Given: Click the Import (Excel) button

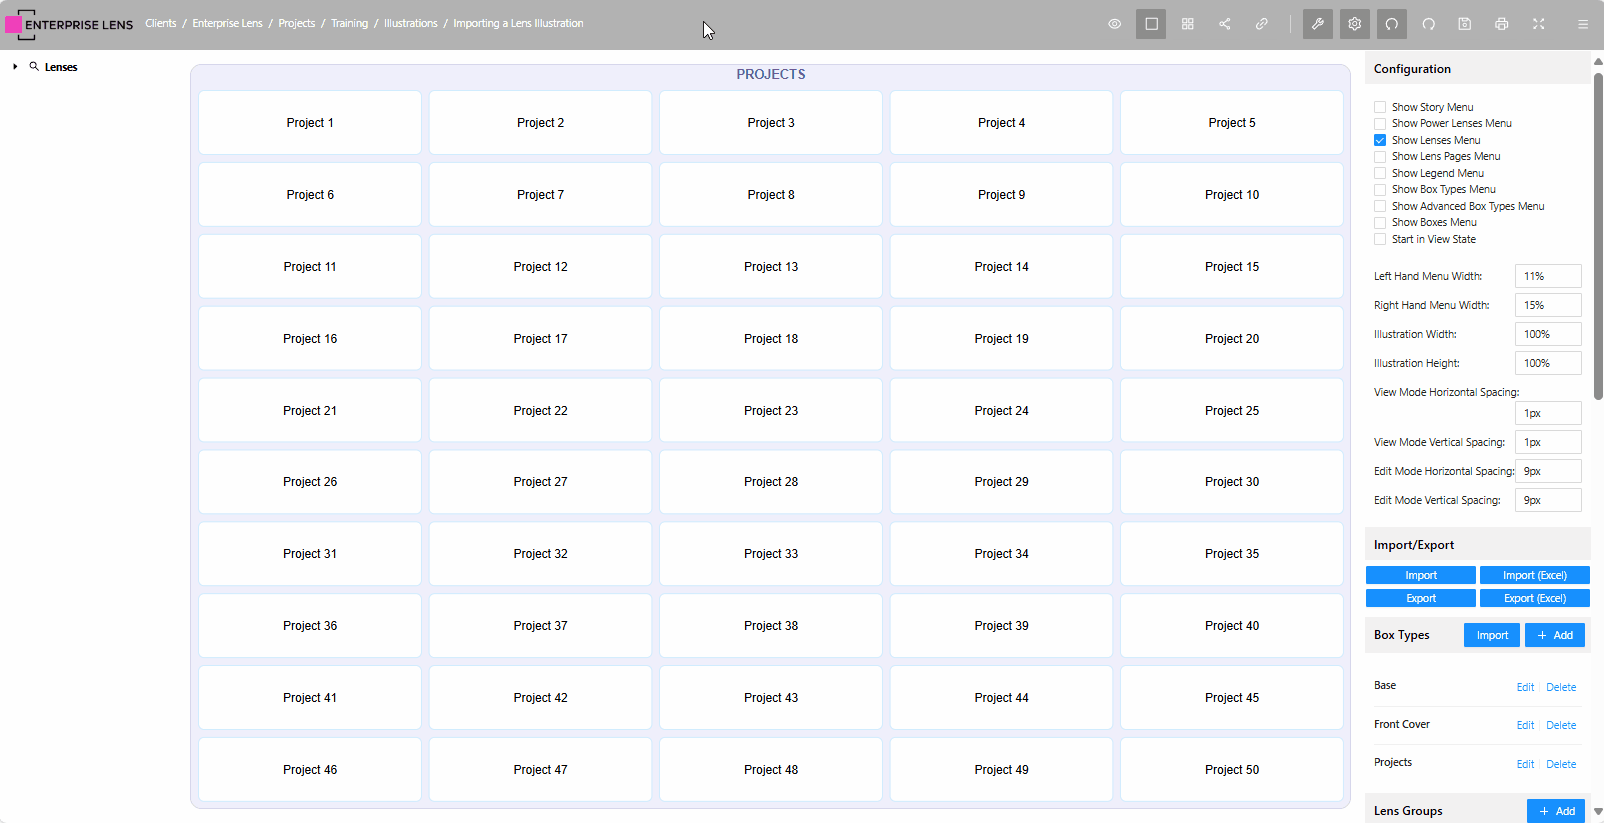Looking at the screenshot, I should (1534, 575).
